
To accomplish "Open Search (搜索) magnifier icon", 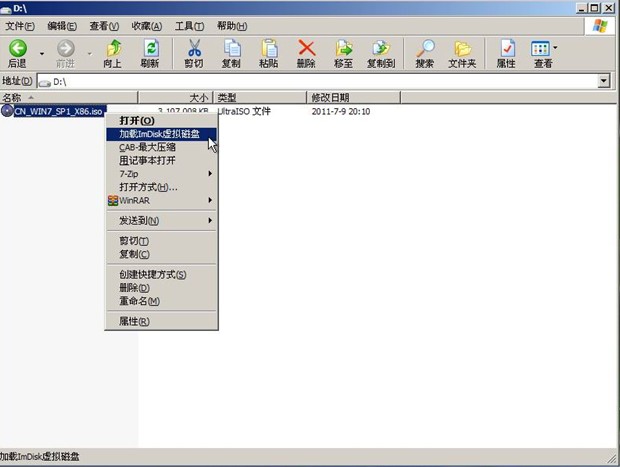I will (x=425, y=48).
